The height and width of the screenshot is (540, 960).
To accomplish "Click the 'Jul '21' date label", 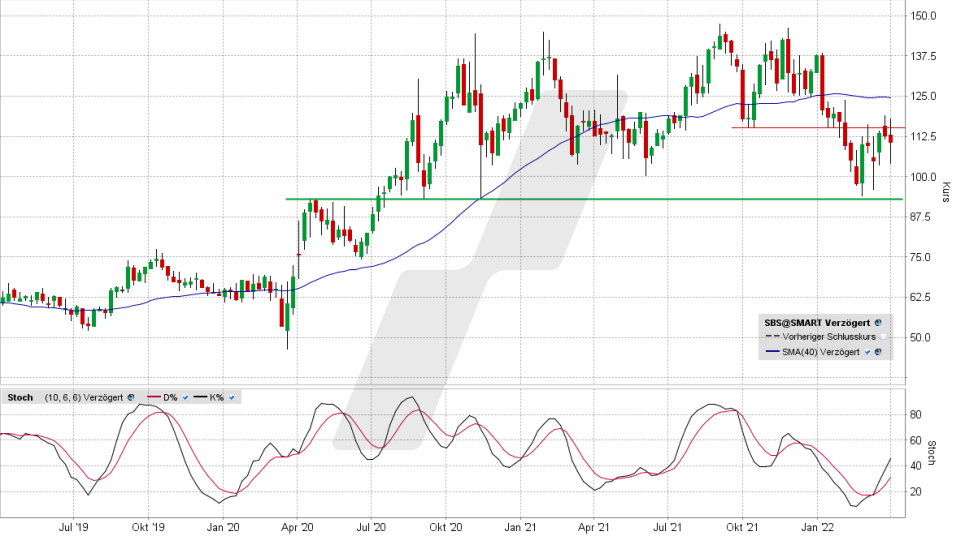I will point(667,527).
